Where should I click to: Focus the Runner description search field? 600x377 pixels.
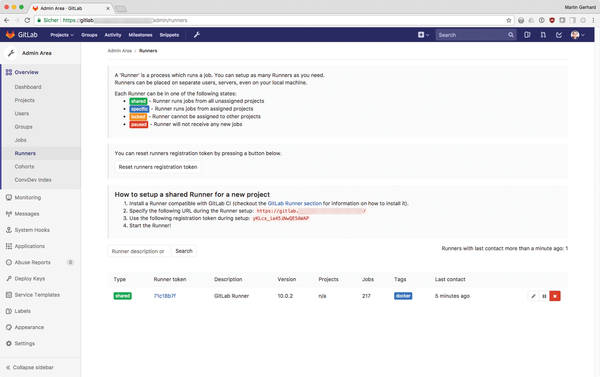139,251
